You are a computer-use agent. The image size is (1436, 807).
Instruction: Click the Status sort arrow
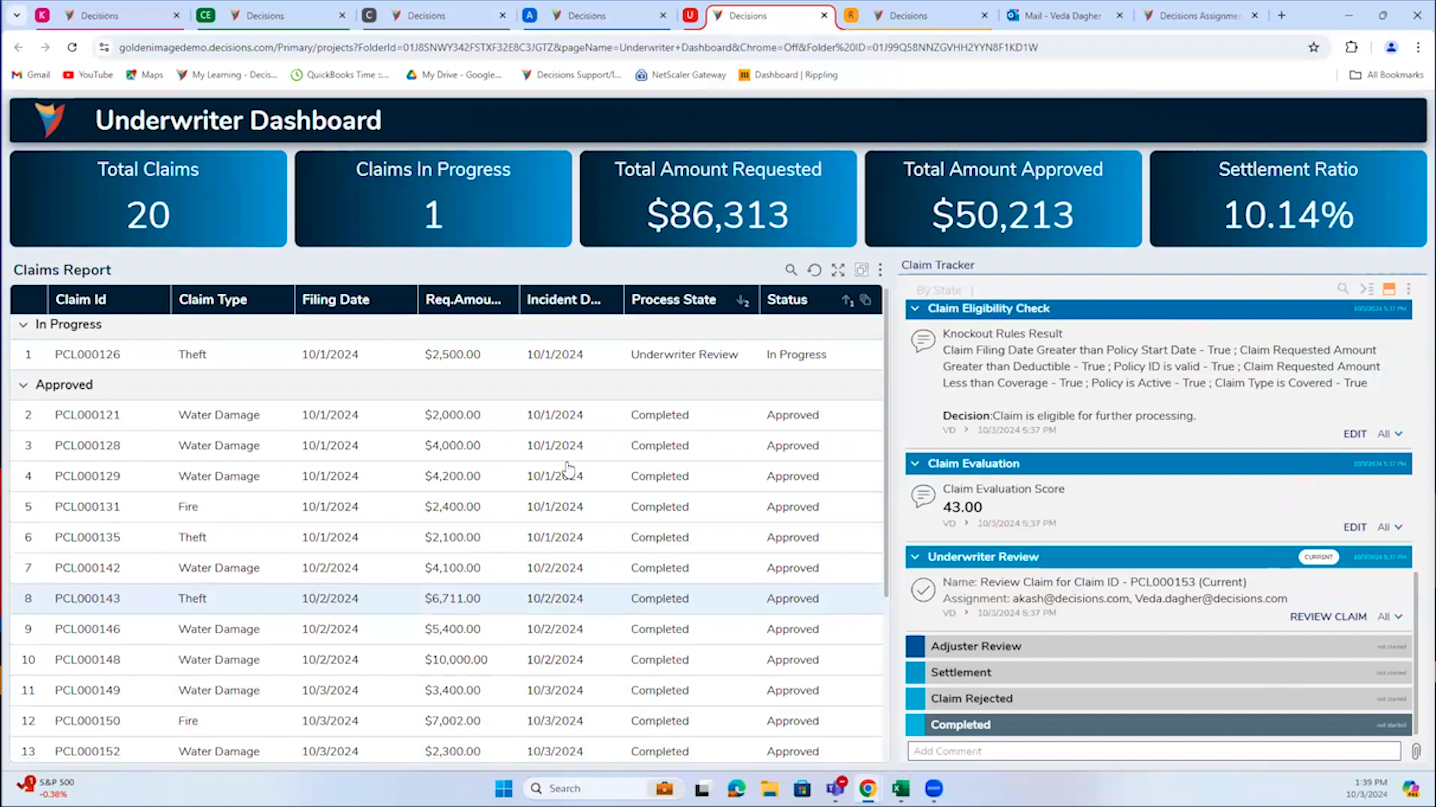pyautogui.click(x=847, y=300)
